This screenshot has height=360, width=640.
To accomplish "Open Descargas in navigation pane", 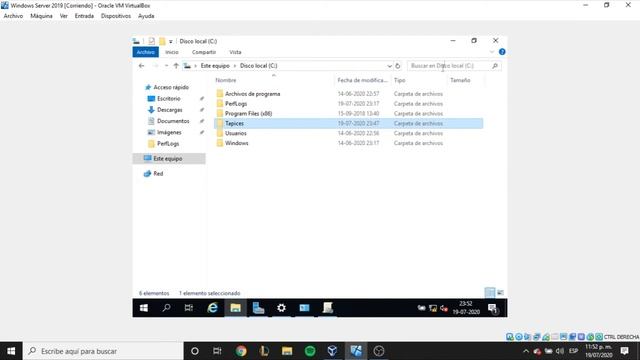I will click(x=169, y=110).
